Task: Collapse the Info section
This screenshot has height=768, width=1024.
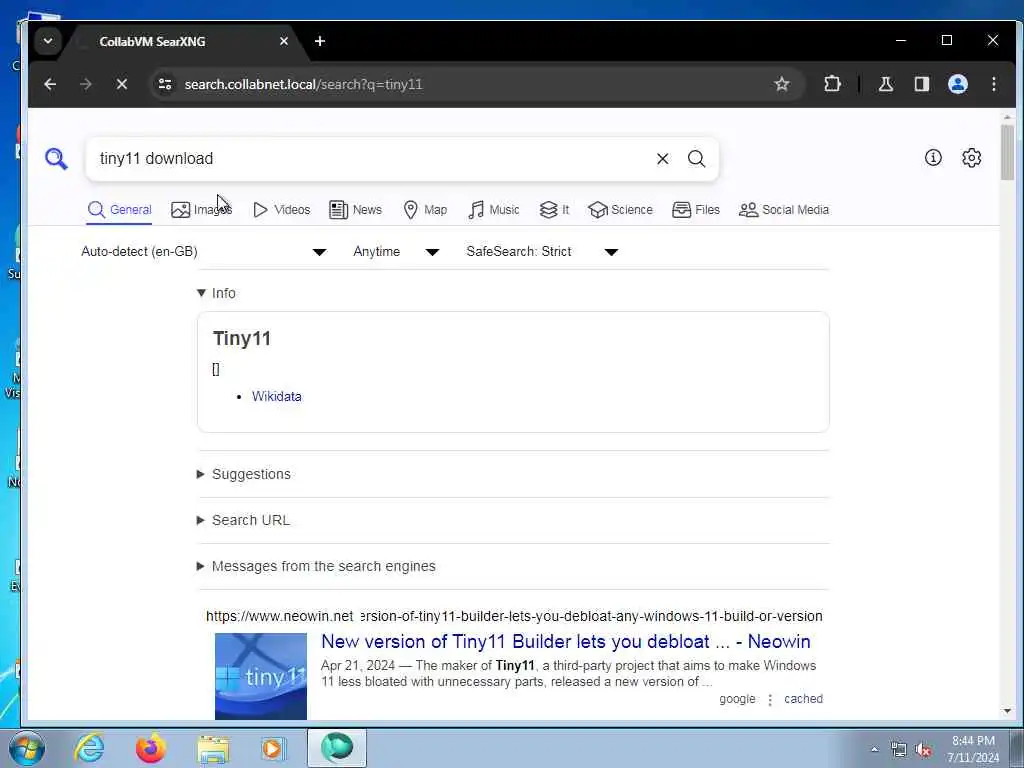Action: (216, 293)
